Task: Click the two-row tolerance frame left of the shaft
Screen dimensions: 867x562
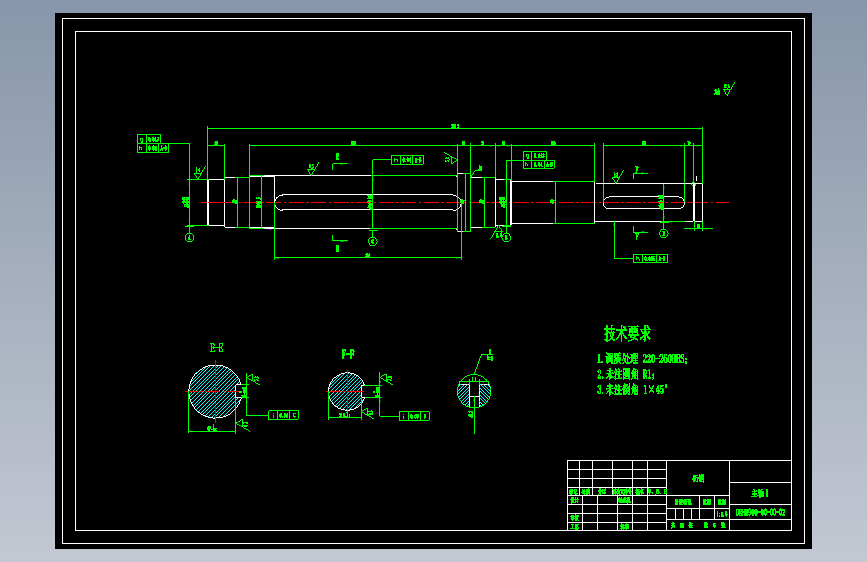Action: click(153, 144)
